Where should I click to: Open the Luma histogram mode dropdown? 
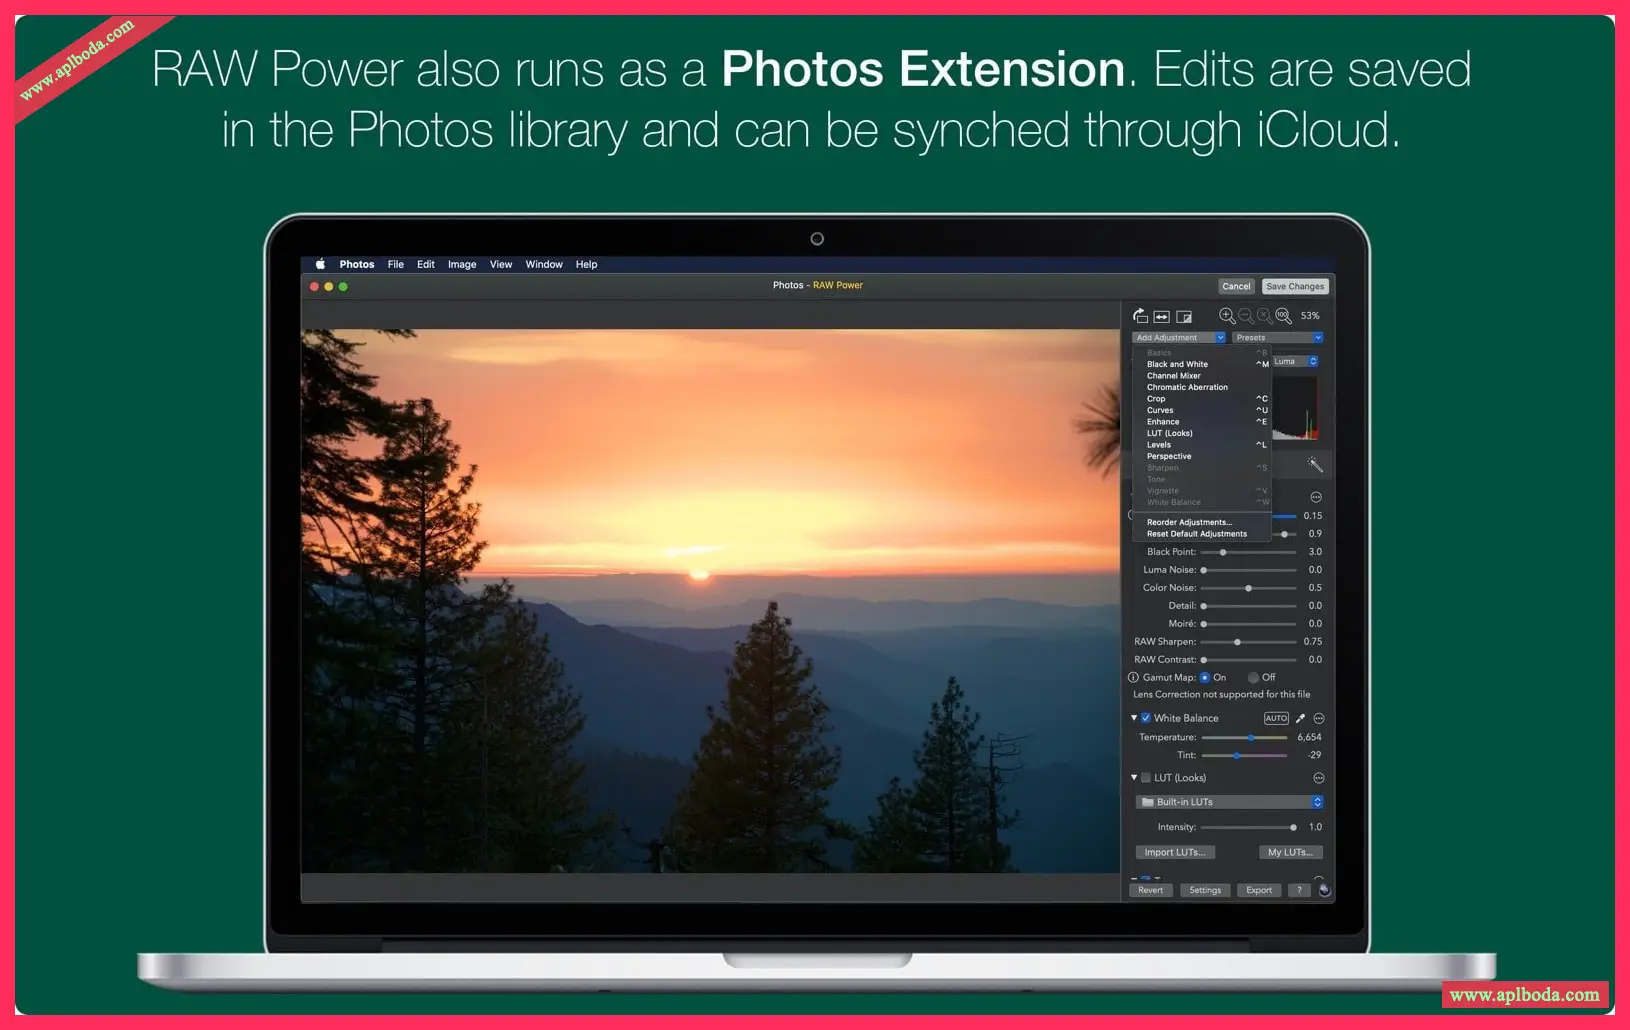pos(1295,362)
